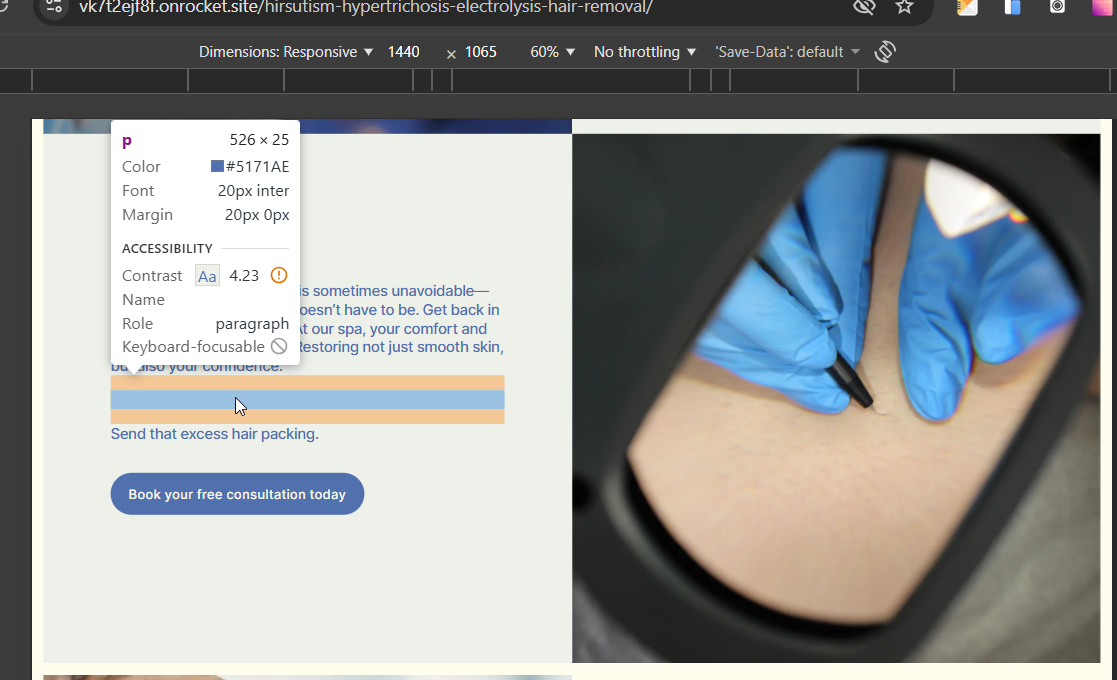Click paragraph line ending sometimes unavoidable—

(x=395, y=291)
